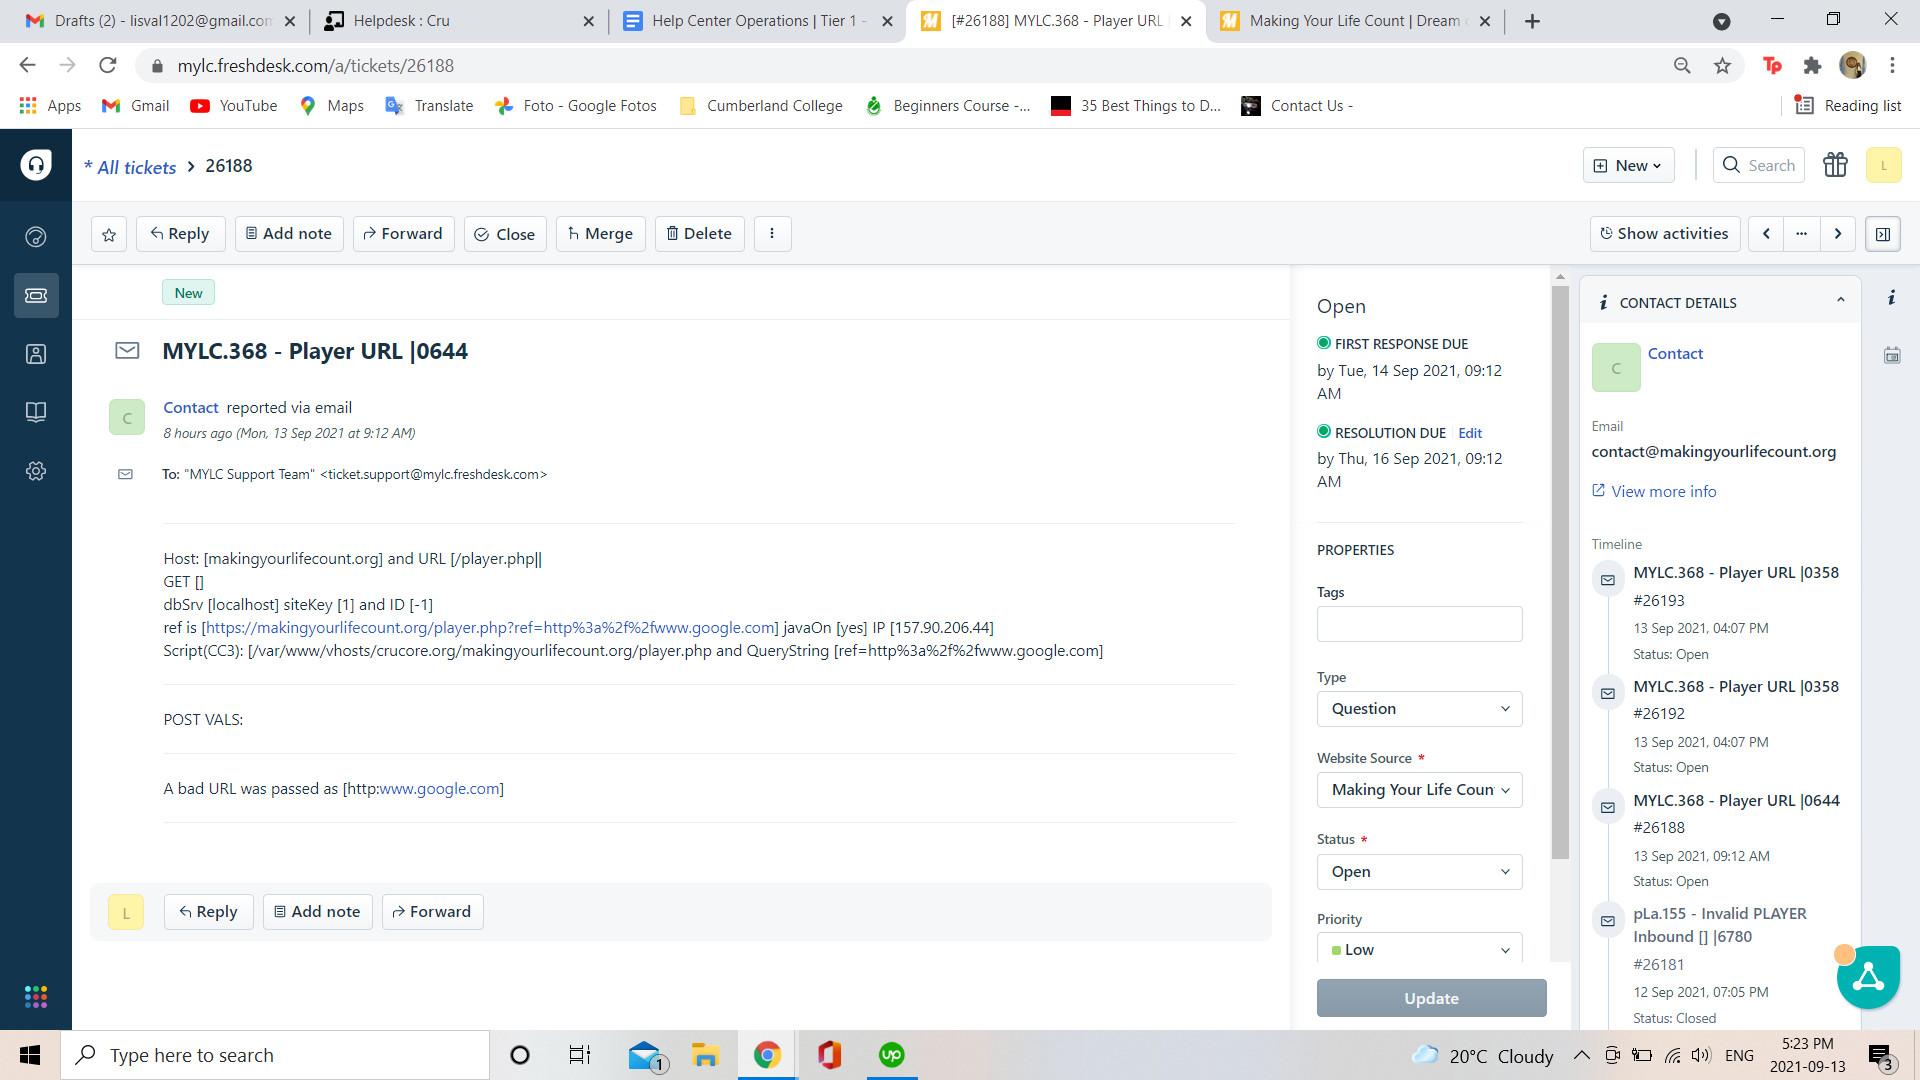Open the Type dropdown showing Question
Screen dimensions: 1920x1080
(x=1419, y=709)
